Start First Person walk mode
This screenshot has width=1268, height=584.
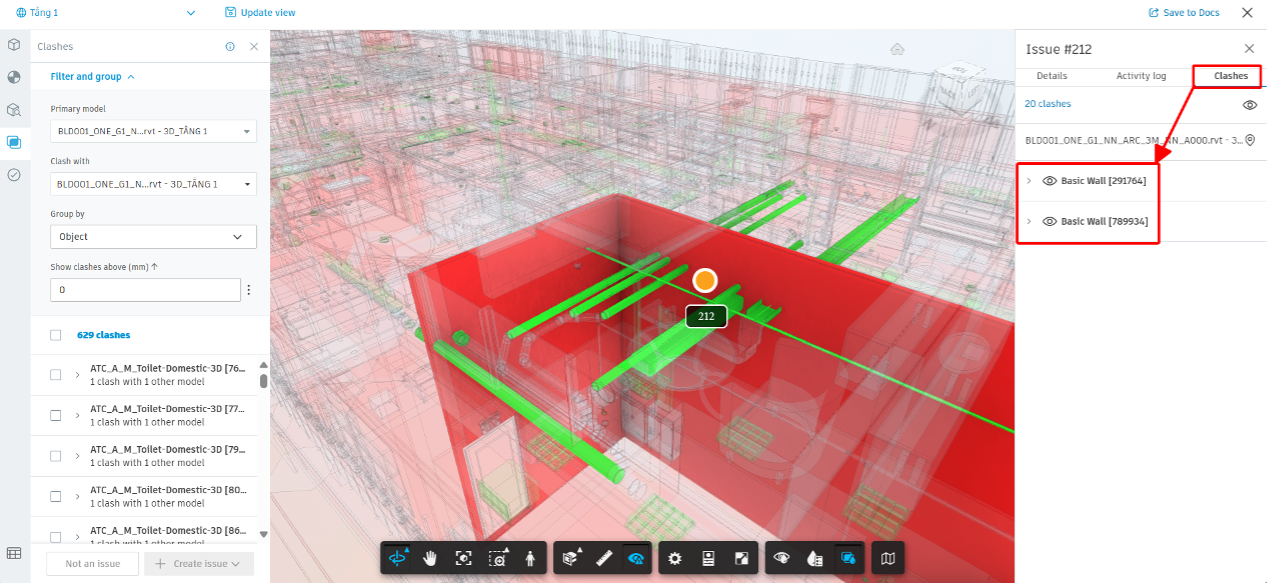click(x=529, y=559)
